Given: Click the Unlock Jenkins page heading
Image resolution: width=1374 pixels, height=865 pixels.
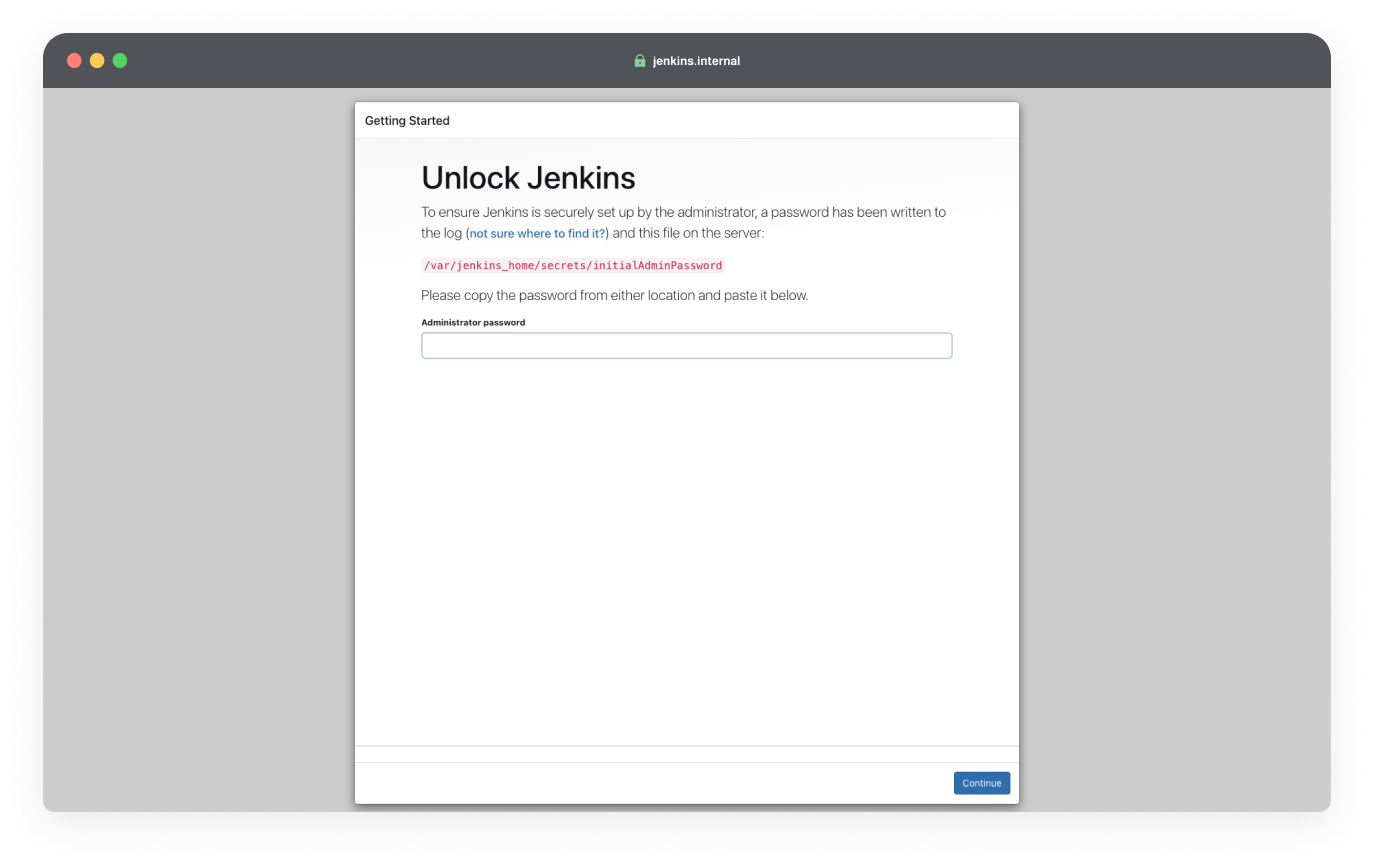Looking at the screenshot, I should [x=528, y=177].
